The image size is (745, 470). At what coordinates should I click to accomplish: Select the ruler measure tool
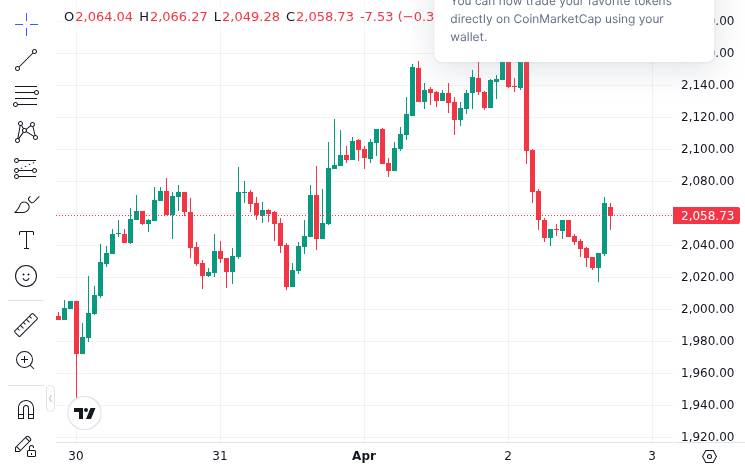tap(26, 324)
